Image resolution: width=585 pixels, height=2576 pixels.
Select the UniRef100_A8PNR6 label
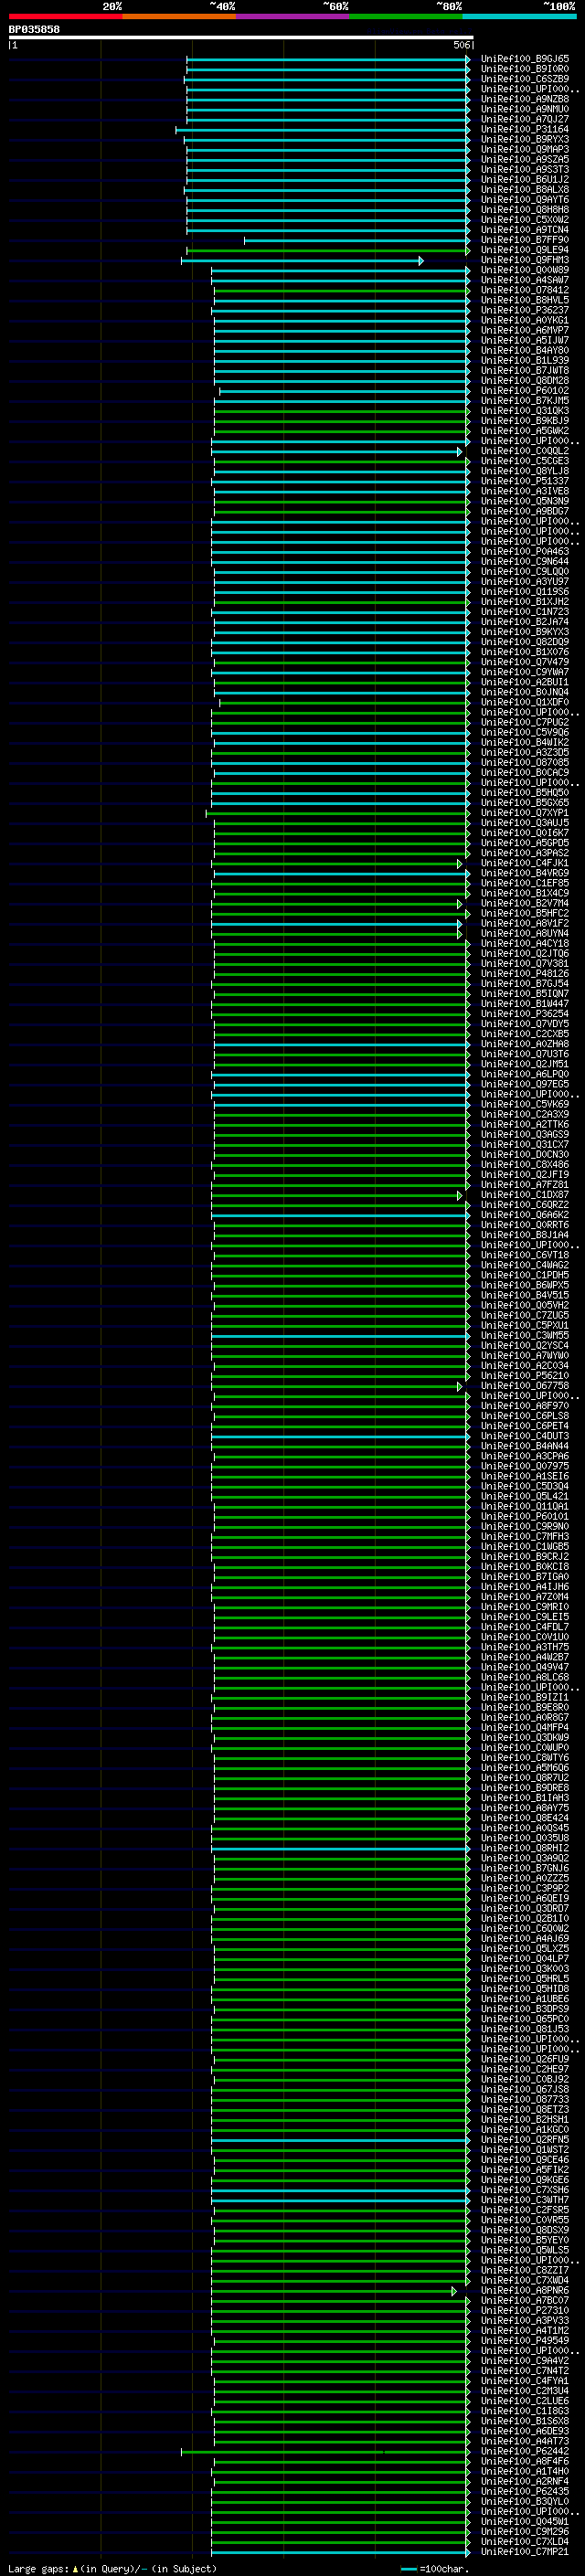tap(525, 2290)
